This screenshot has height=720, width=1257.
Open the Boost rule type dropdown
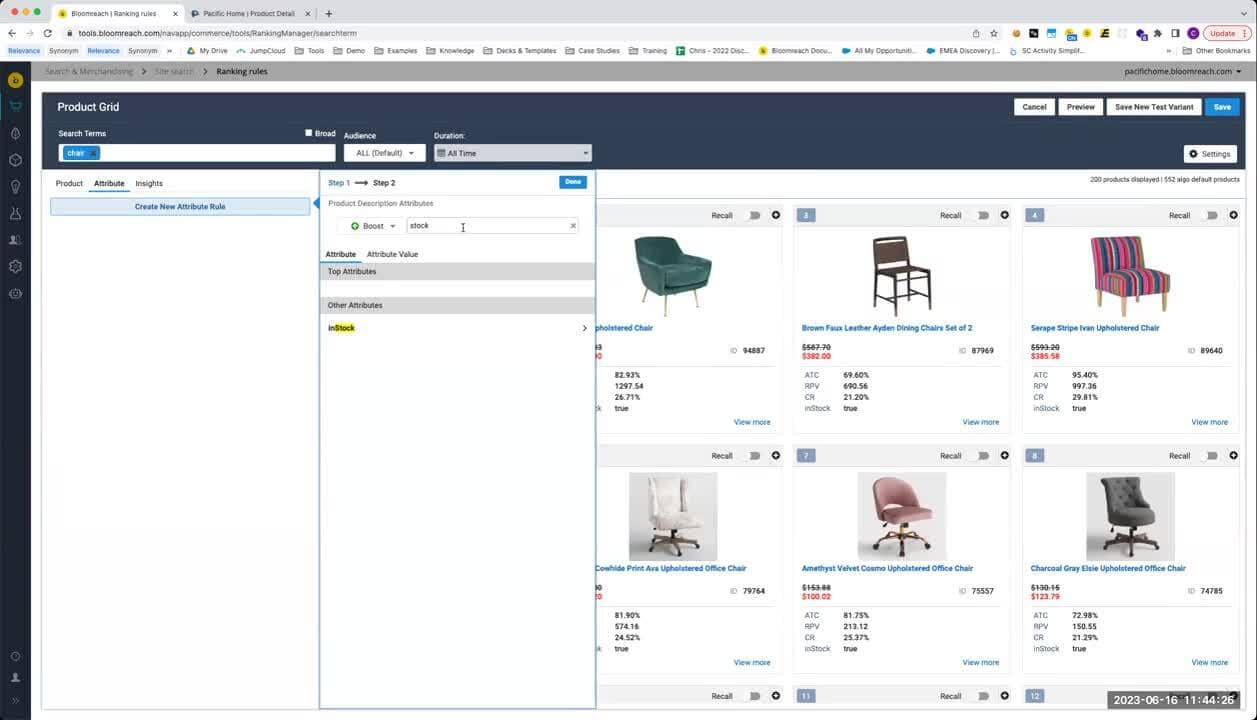pyautogui.click(x=373, y=226)
